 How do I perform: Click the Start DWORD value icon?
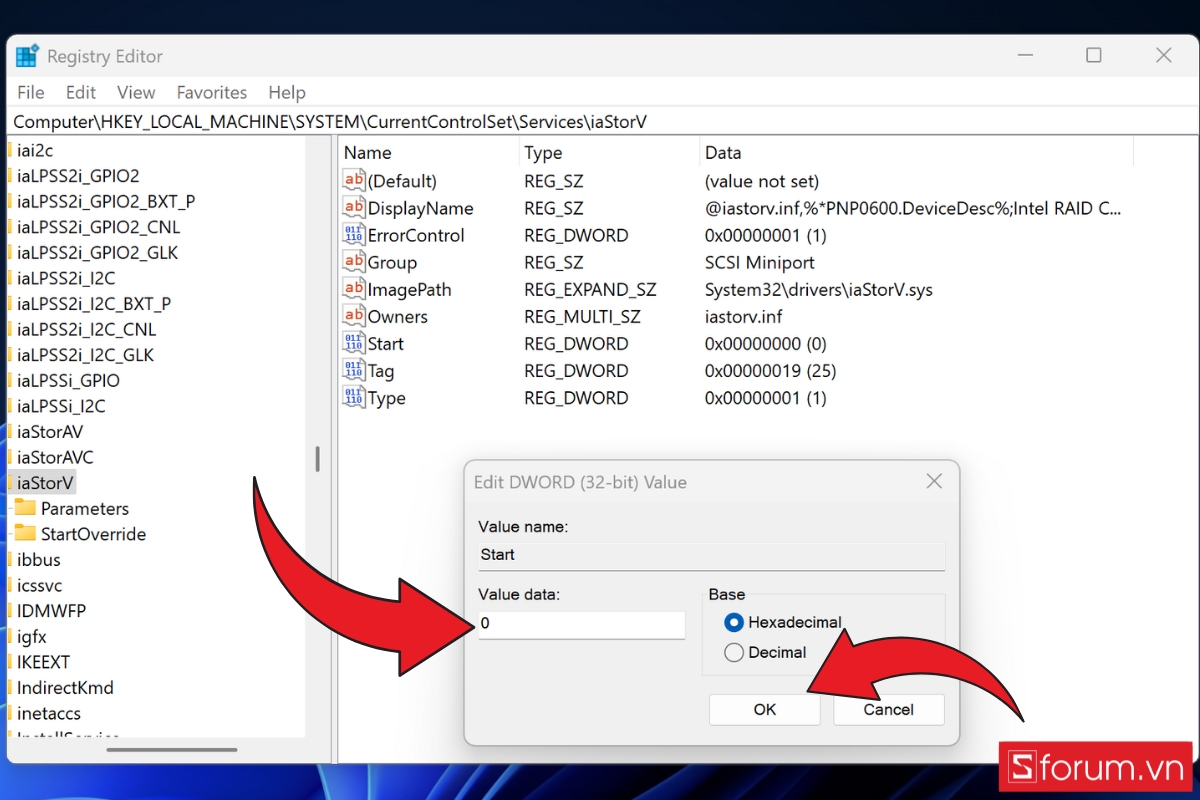[354, 343]
